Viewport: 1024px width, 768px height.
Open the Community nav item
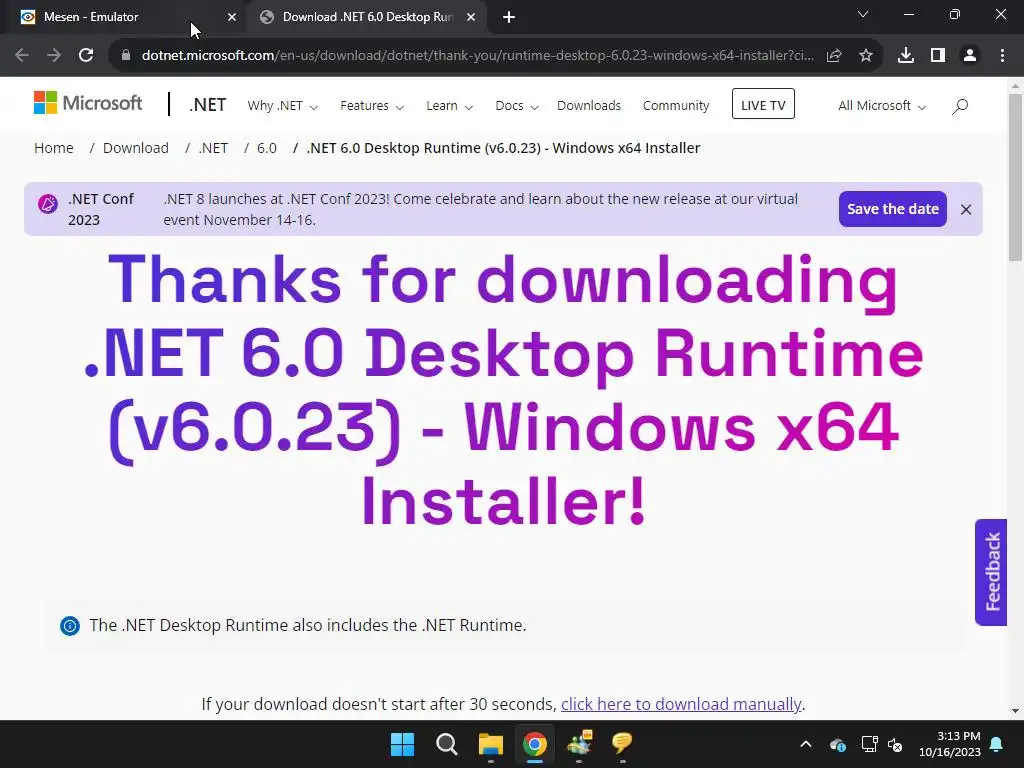pos(675,106)
